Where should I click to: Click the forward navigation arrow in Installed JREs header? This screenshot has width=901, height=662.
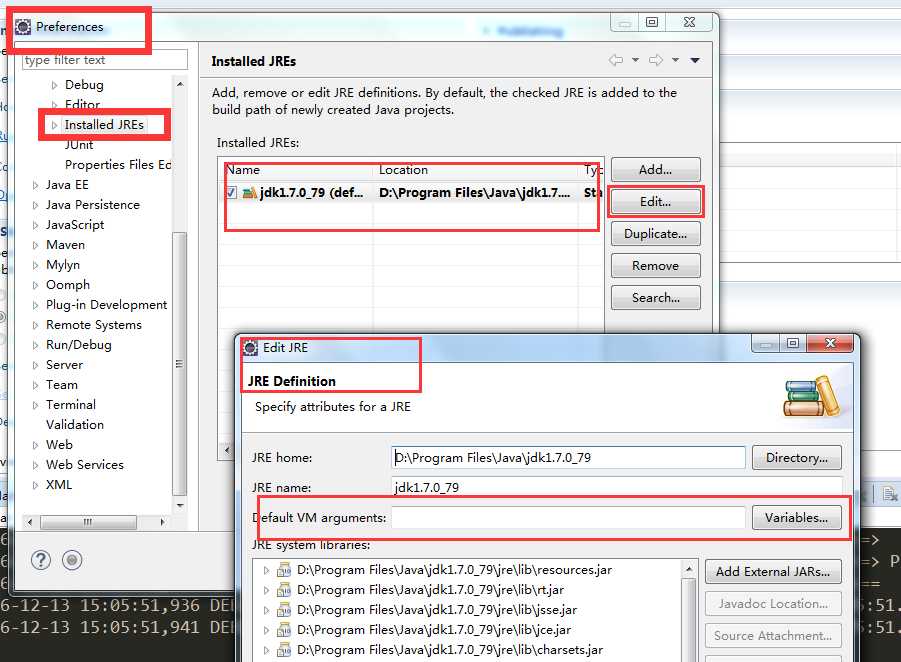656,60
